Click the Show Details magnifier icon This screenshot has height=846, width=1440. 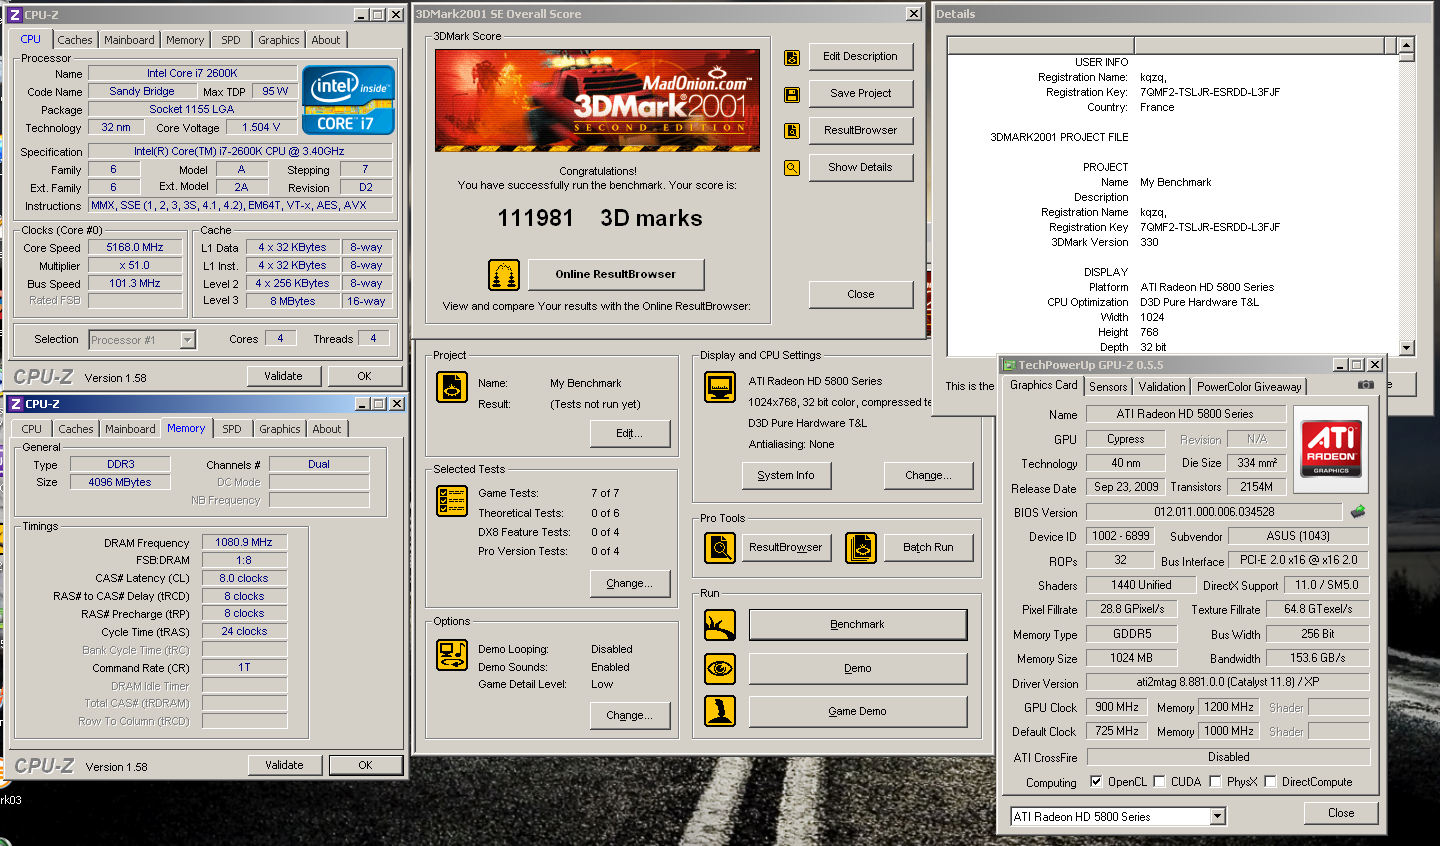coord(792,168)
